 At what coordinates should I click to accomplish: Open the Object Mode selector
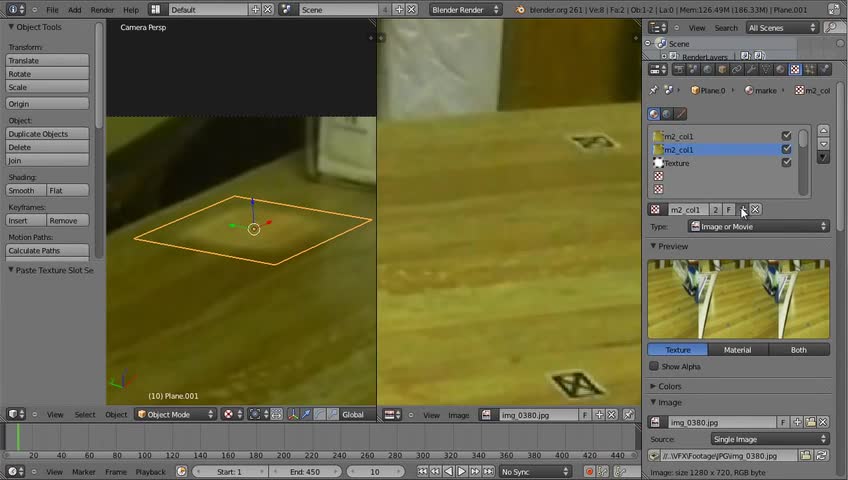click(x=175, y=415)
